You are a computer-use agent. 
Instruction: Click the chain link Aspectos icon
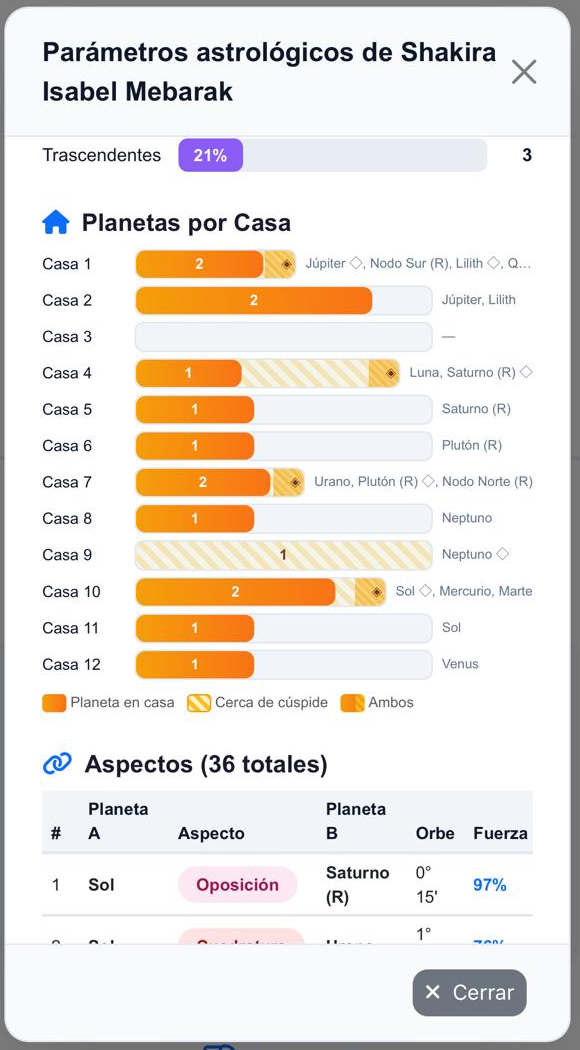57,763
